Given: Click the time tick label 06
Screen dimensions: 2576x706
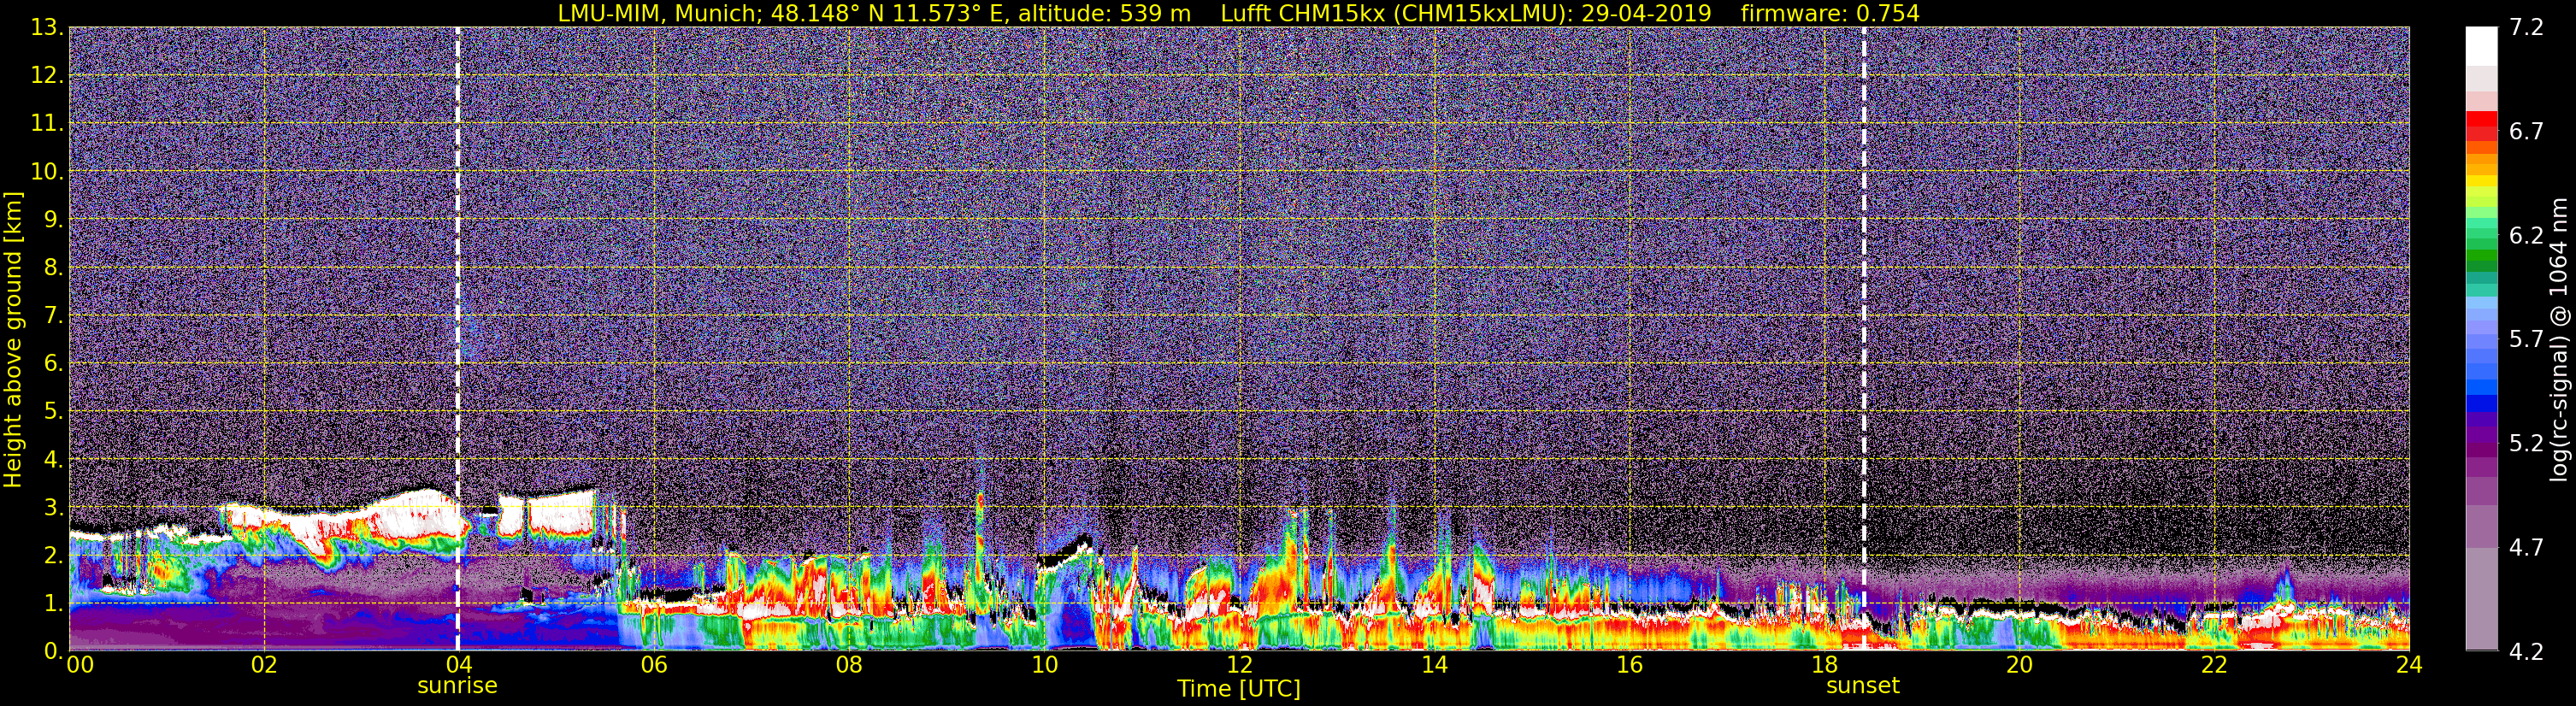Looking at the screenshot, I should (x=654, y=666).
